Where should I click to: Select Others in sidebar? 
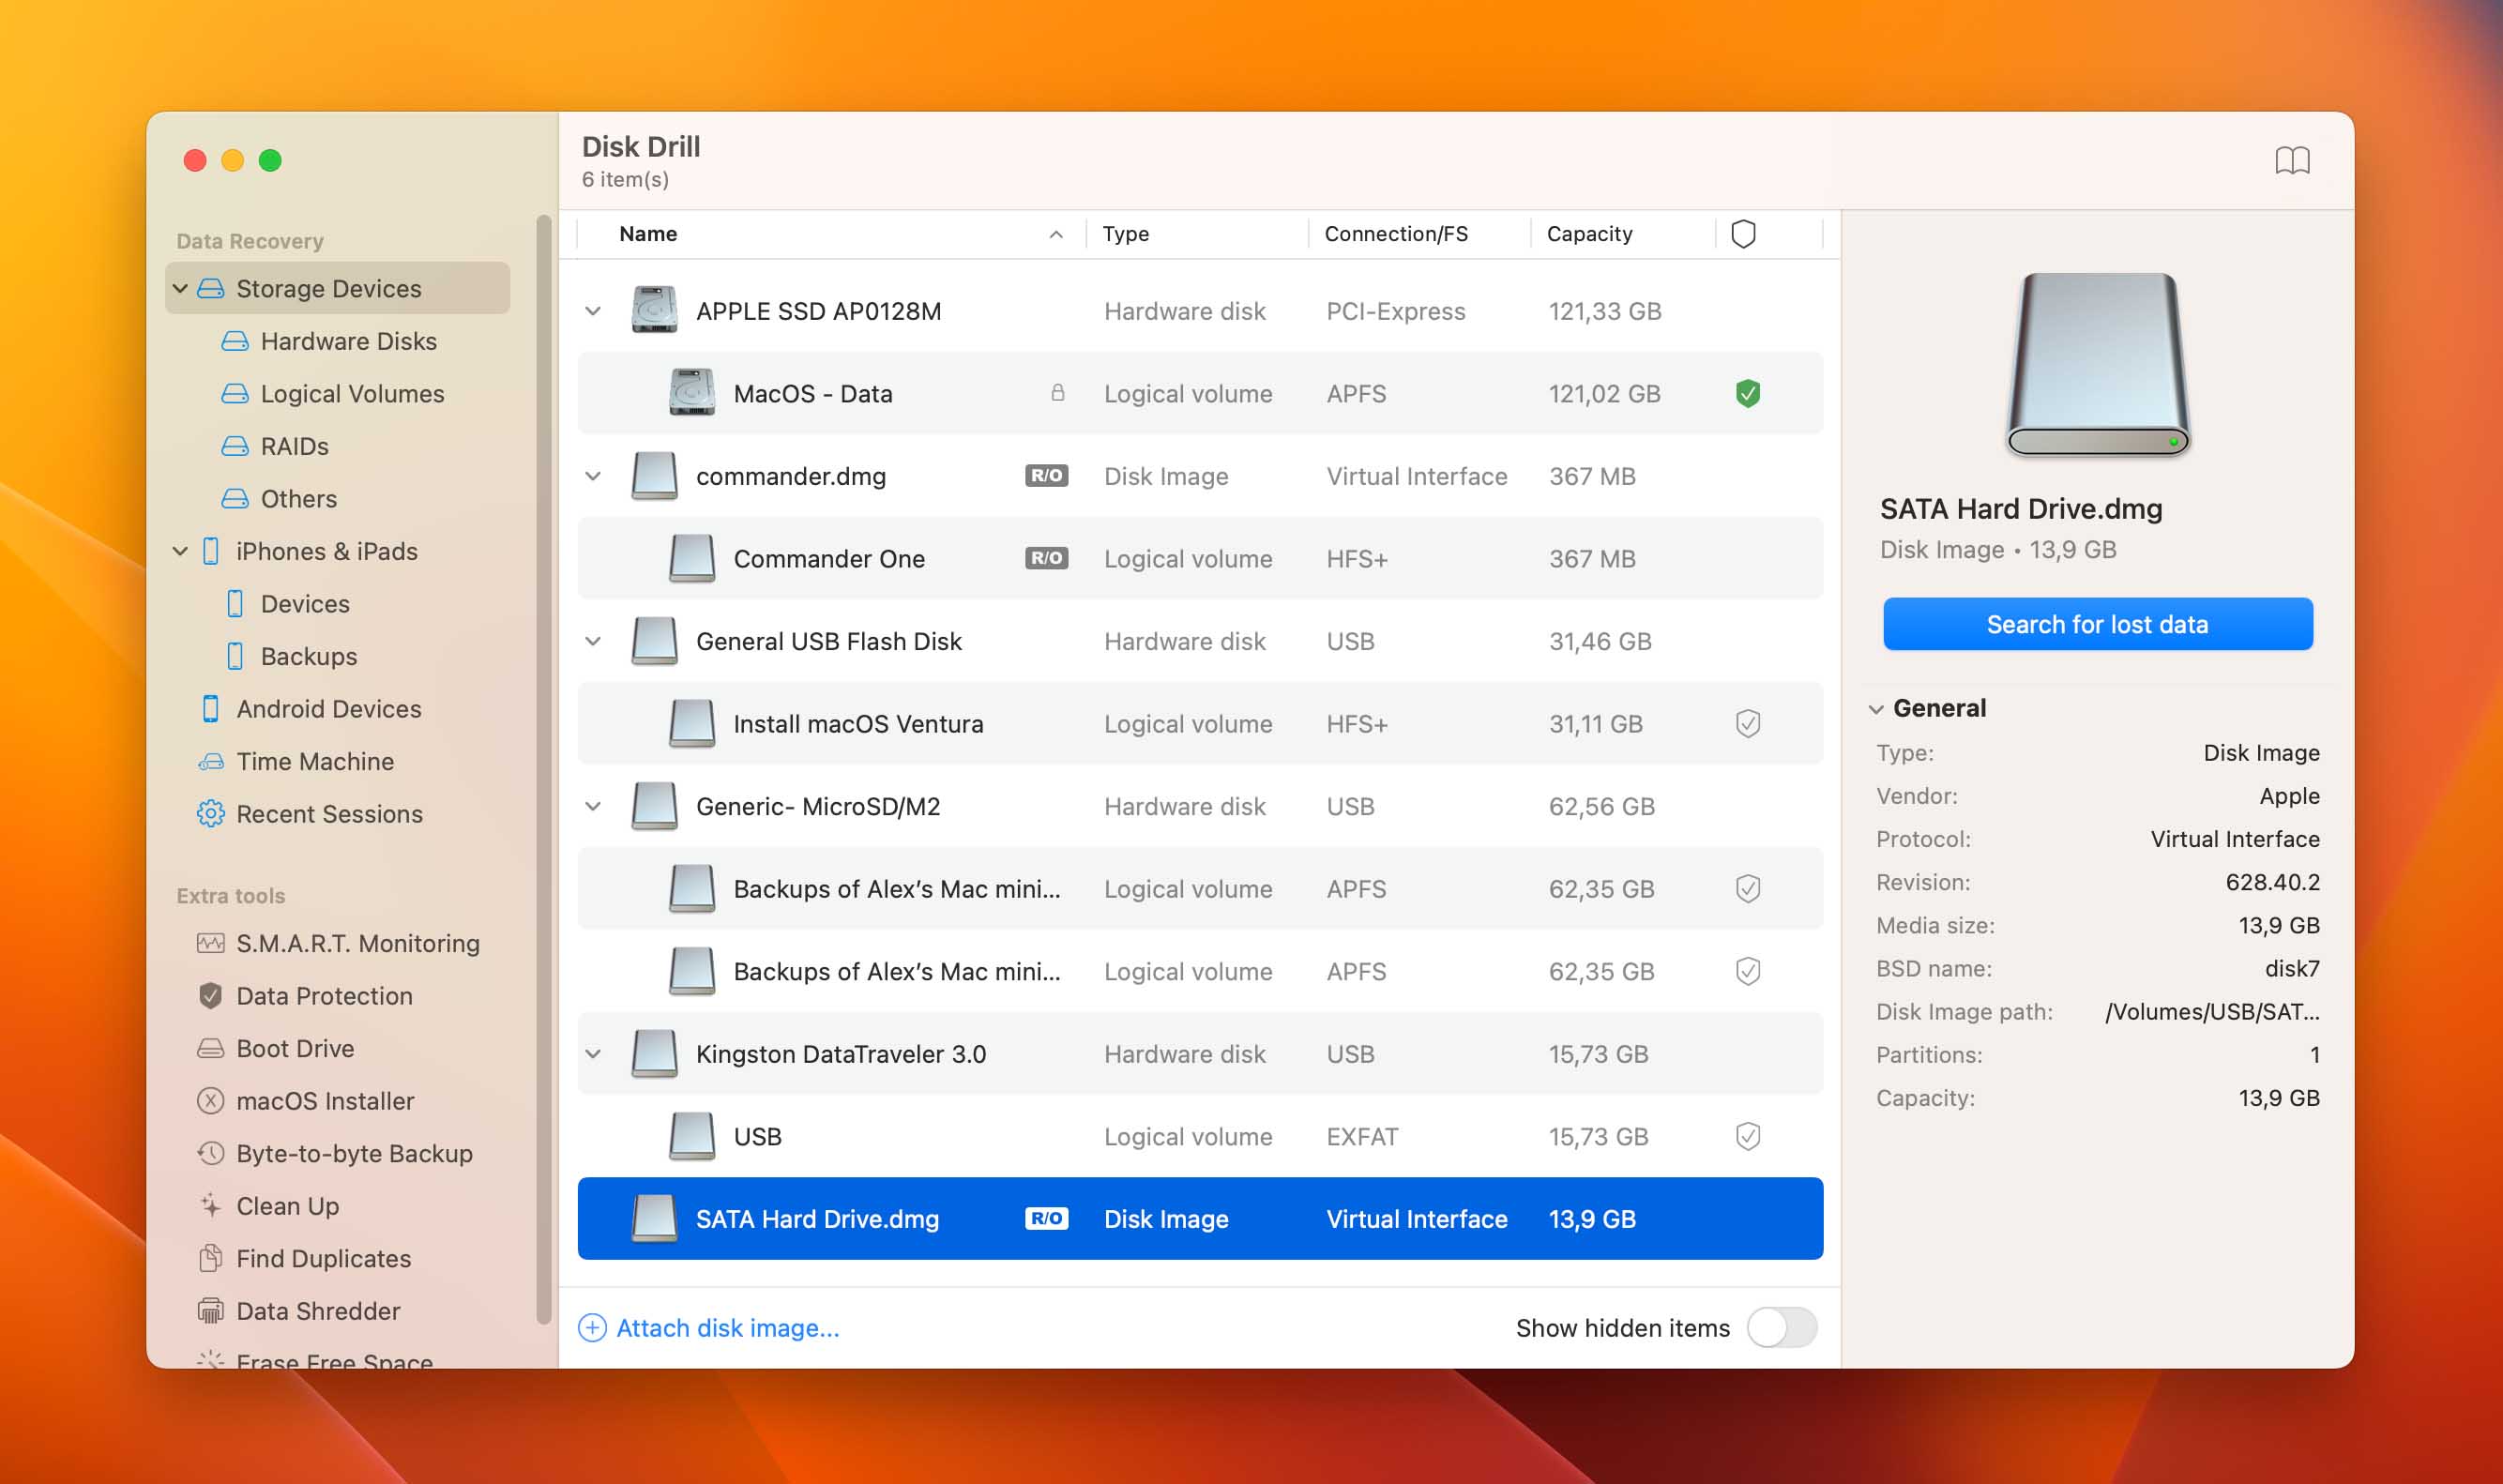(278, 499)
